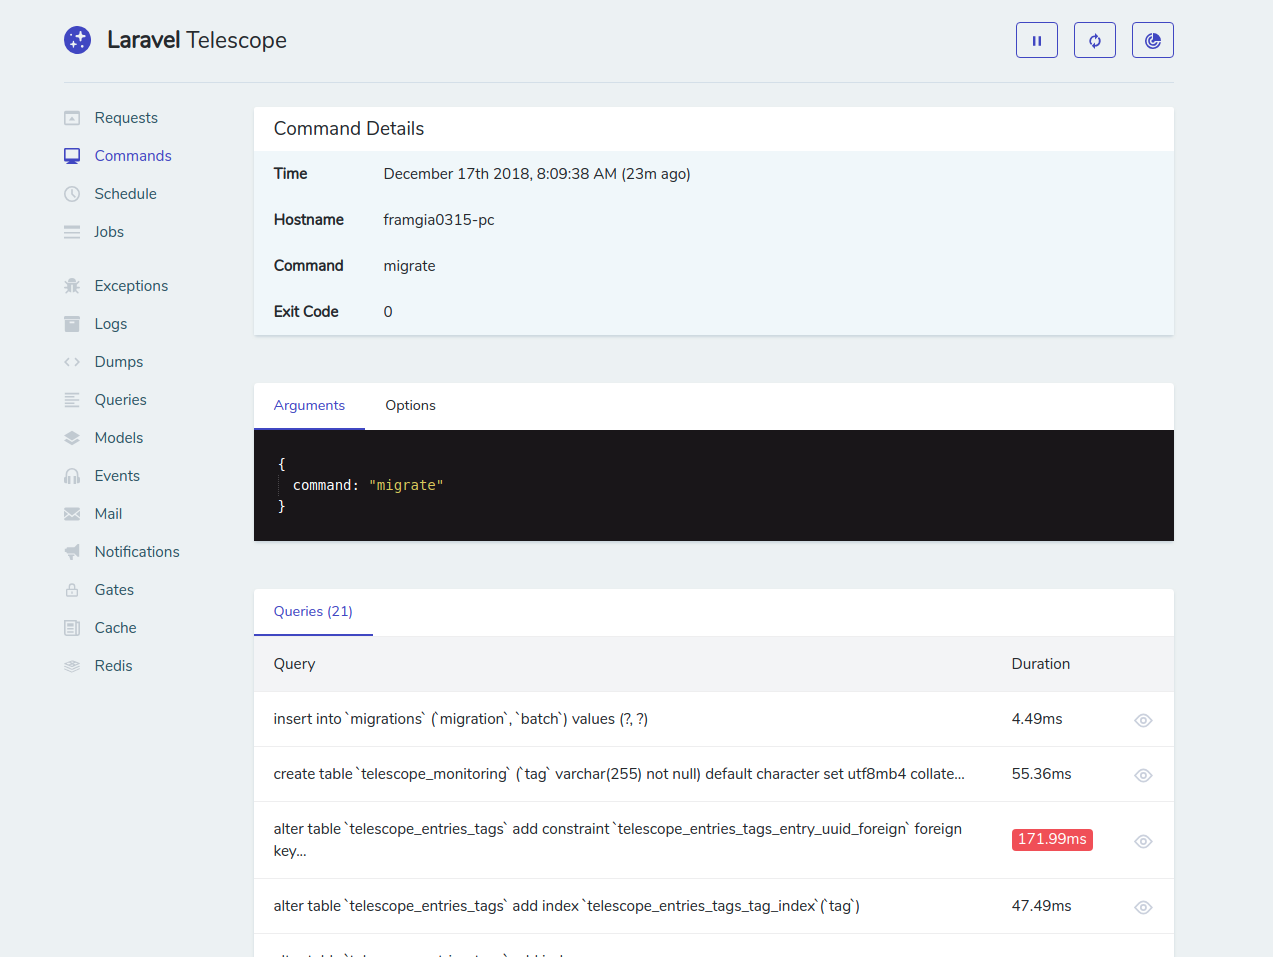Click the December 17th 2018 time value
The width and height of the screenshot is (1273, 957).
(537, 174)
